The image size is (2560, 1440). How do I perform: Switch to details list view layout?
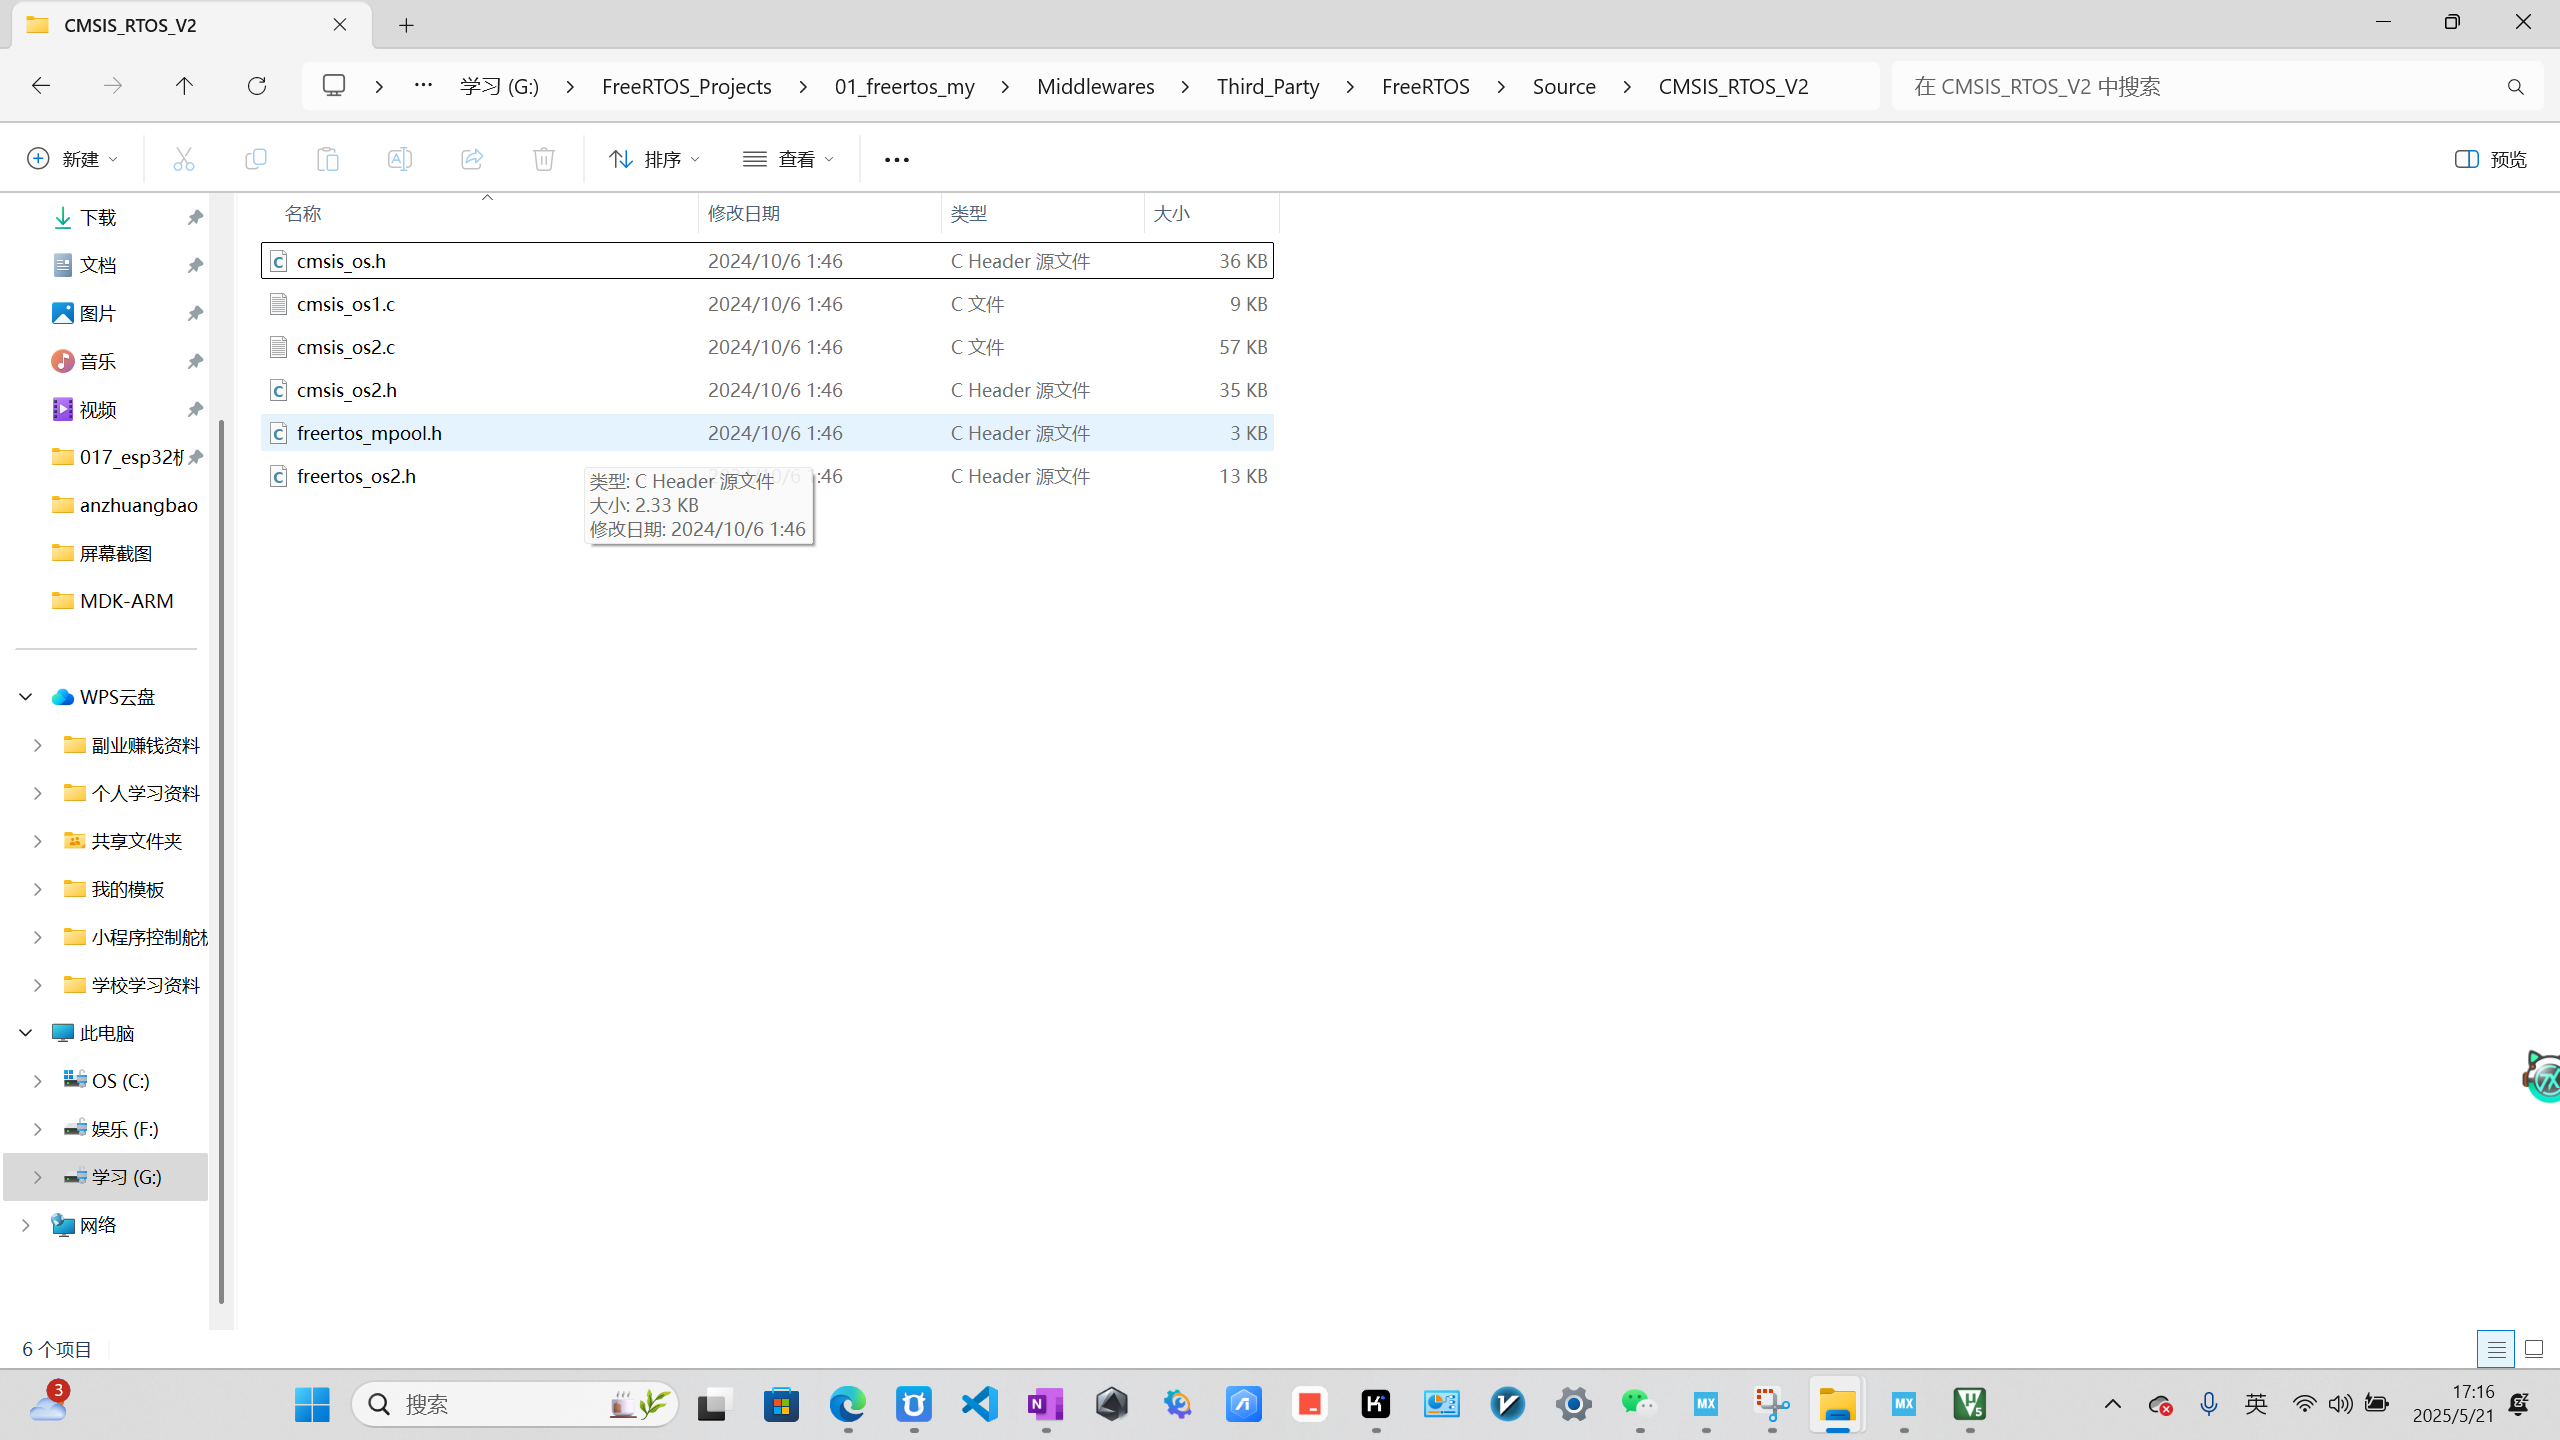coord(2495,1349)
